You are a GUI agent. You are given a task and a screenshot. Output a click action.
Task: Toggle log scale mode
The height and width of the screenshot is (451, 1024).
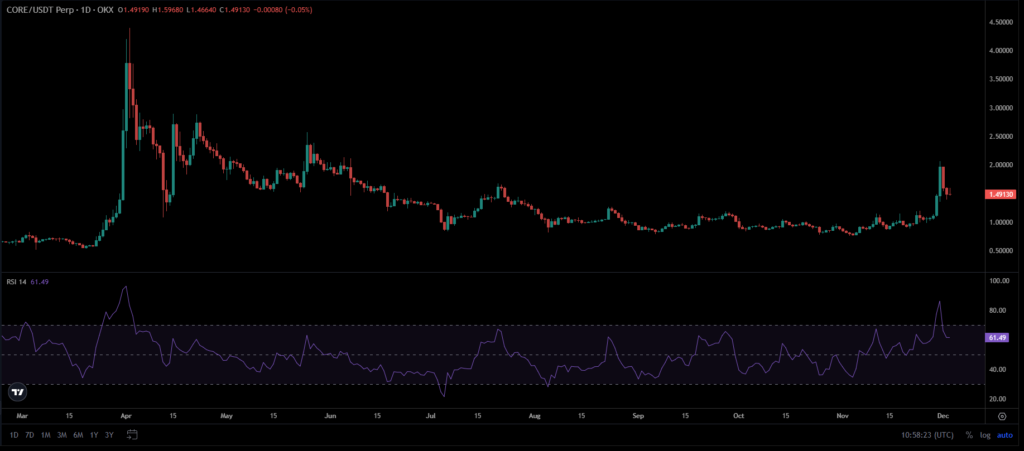pyautogui.click(x=984, y=435)
